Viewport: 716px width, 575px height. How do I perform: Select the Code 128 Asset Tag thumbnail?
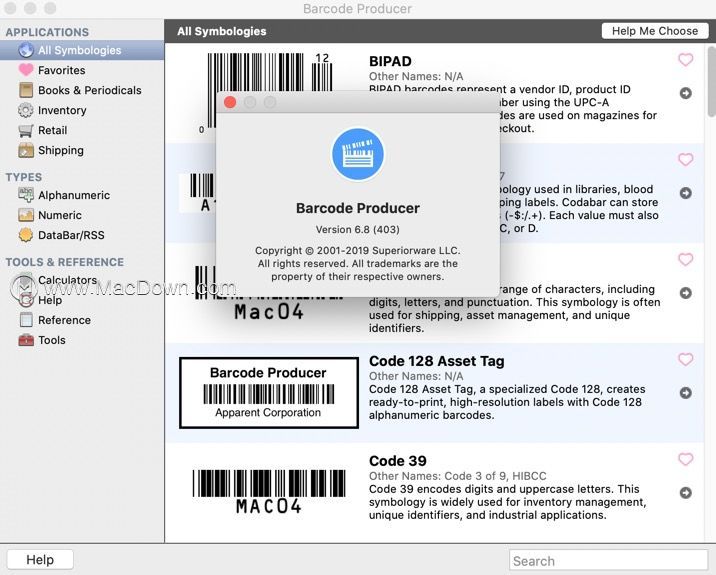(268, 393)
